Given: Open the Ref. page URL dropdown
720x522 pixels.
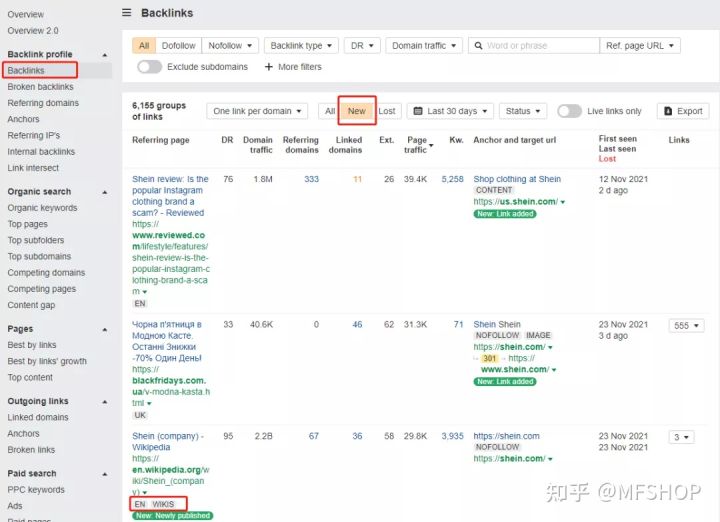Looking at the screenshot, I should pos(640,45).
